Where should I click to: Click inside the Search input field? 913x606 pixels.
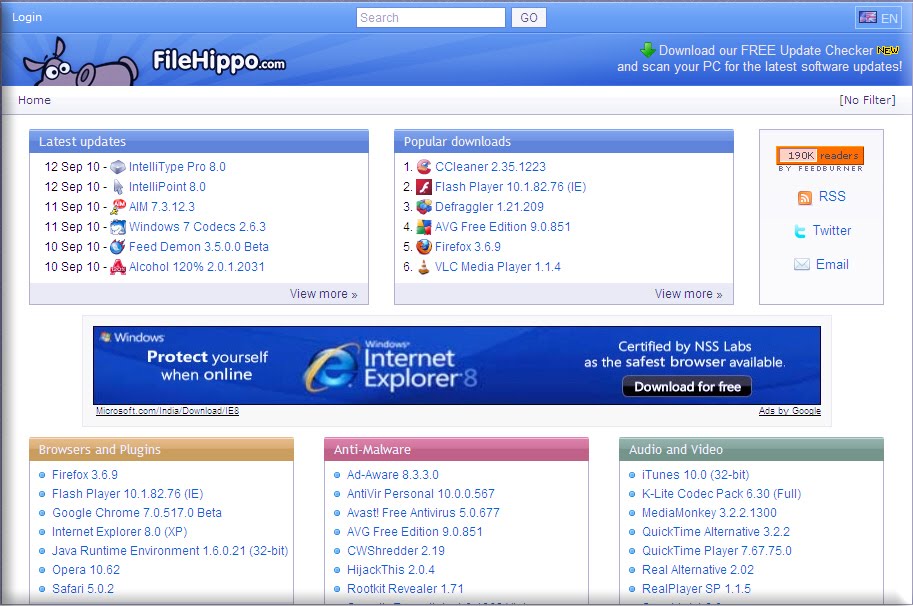tap(430, 17)
